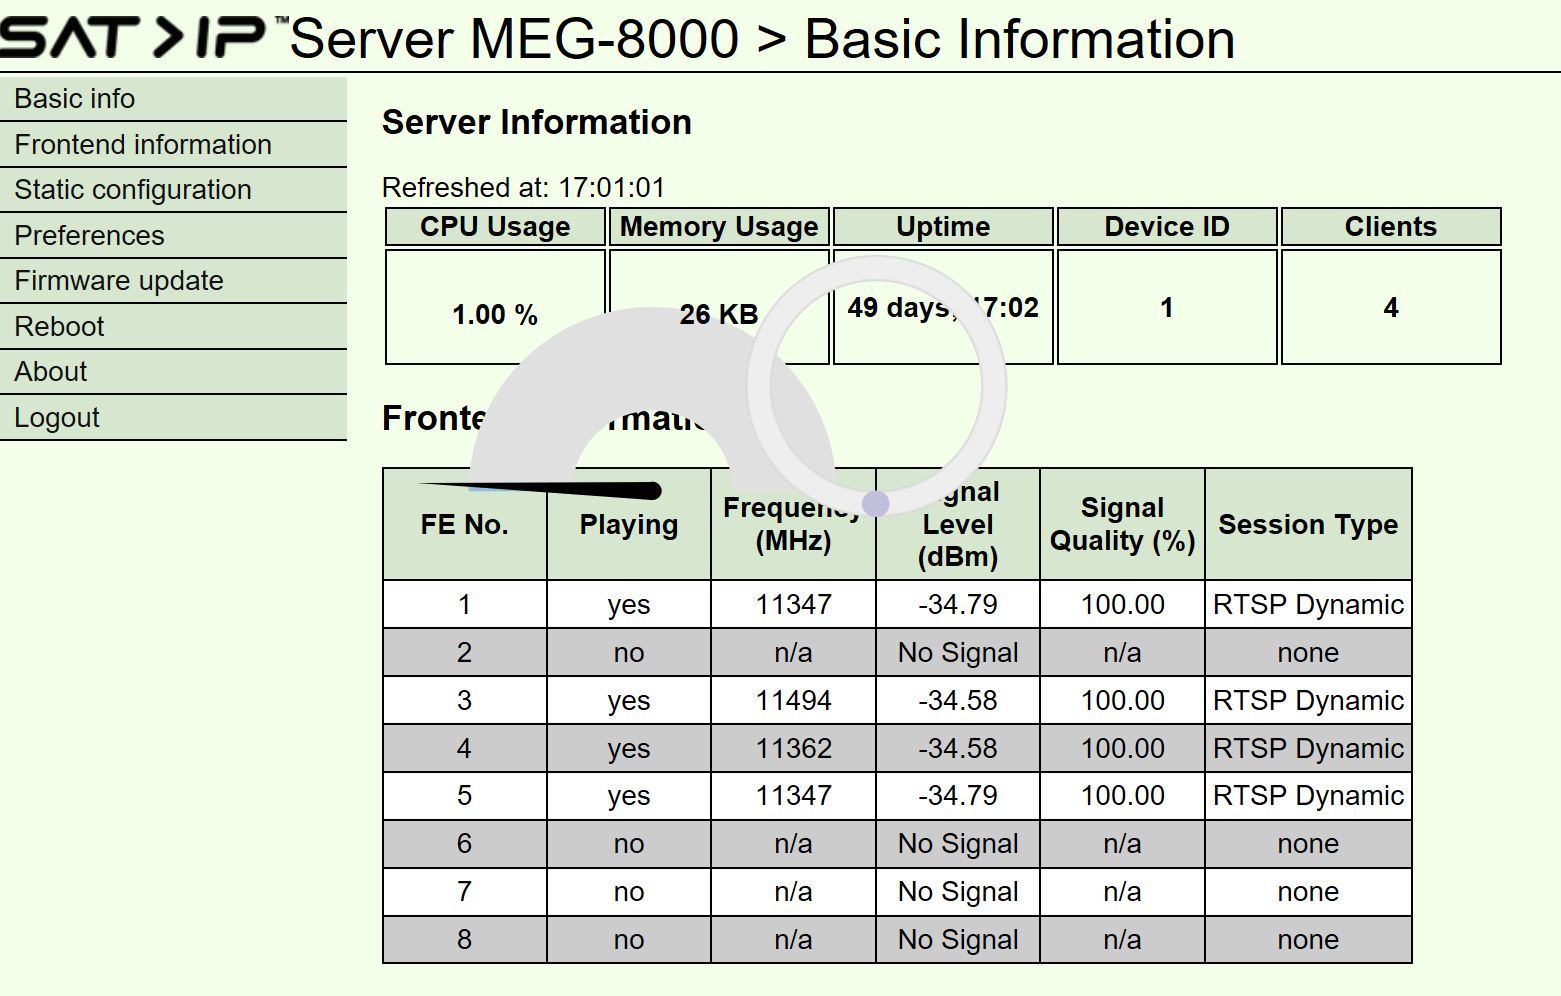This screenshot has height=996, width=1561.
Task: Click RTSP Dynamic in row 5
Action: point(1308,796)
